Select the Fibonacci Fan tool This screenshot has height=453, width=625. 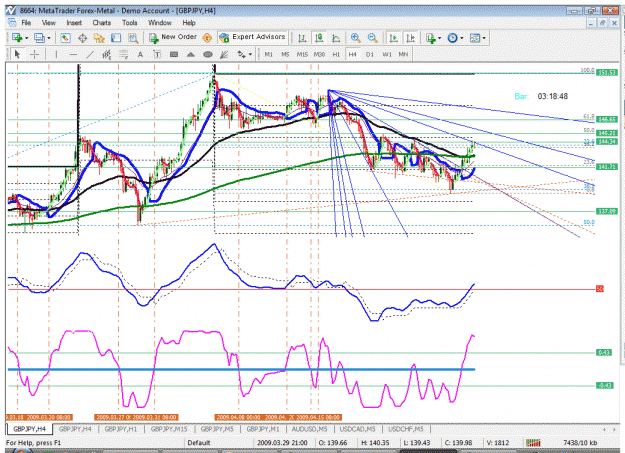pos(224,54)
